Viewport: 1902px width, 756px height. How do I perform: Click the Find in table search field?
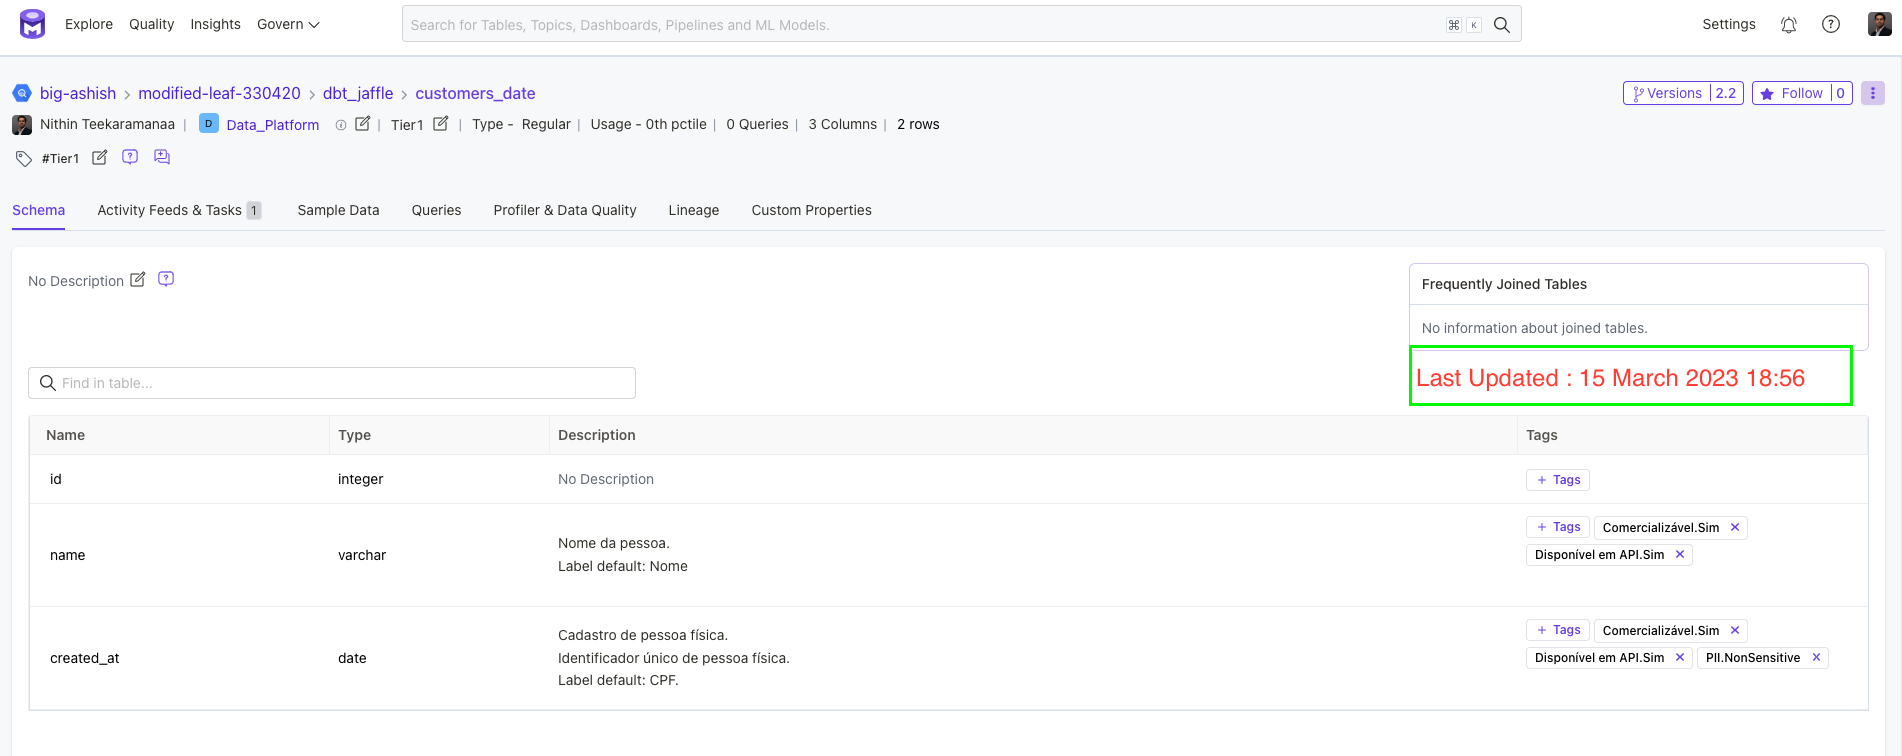point(332,383)
